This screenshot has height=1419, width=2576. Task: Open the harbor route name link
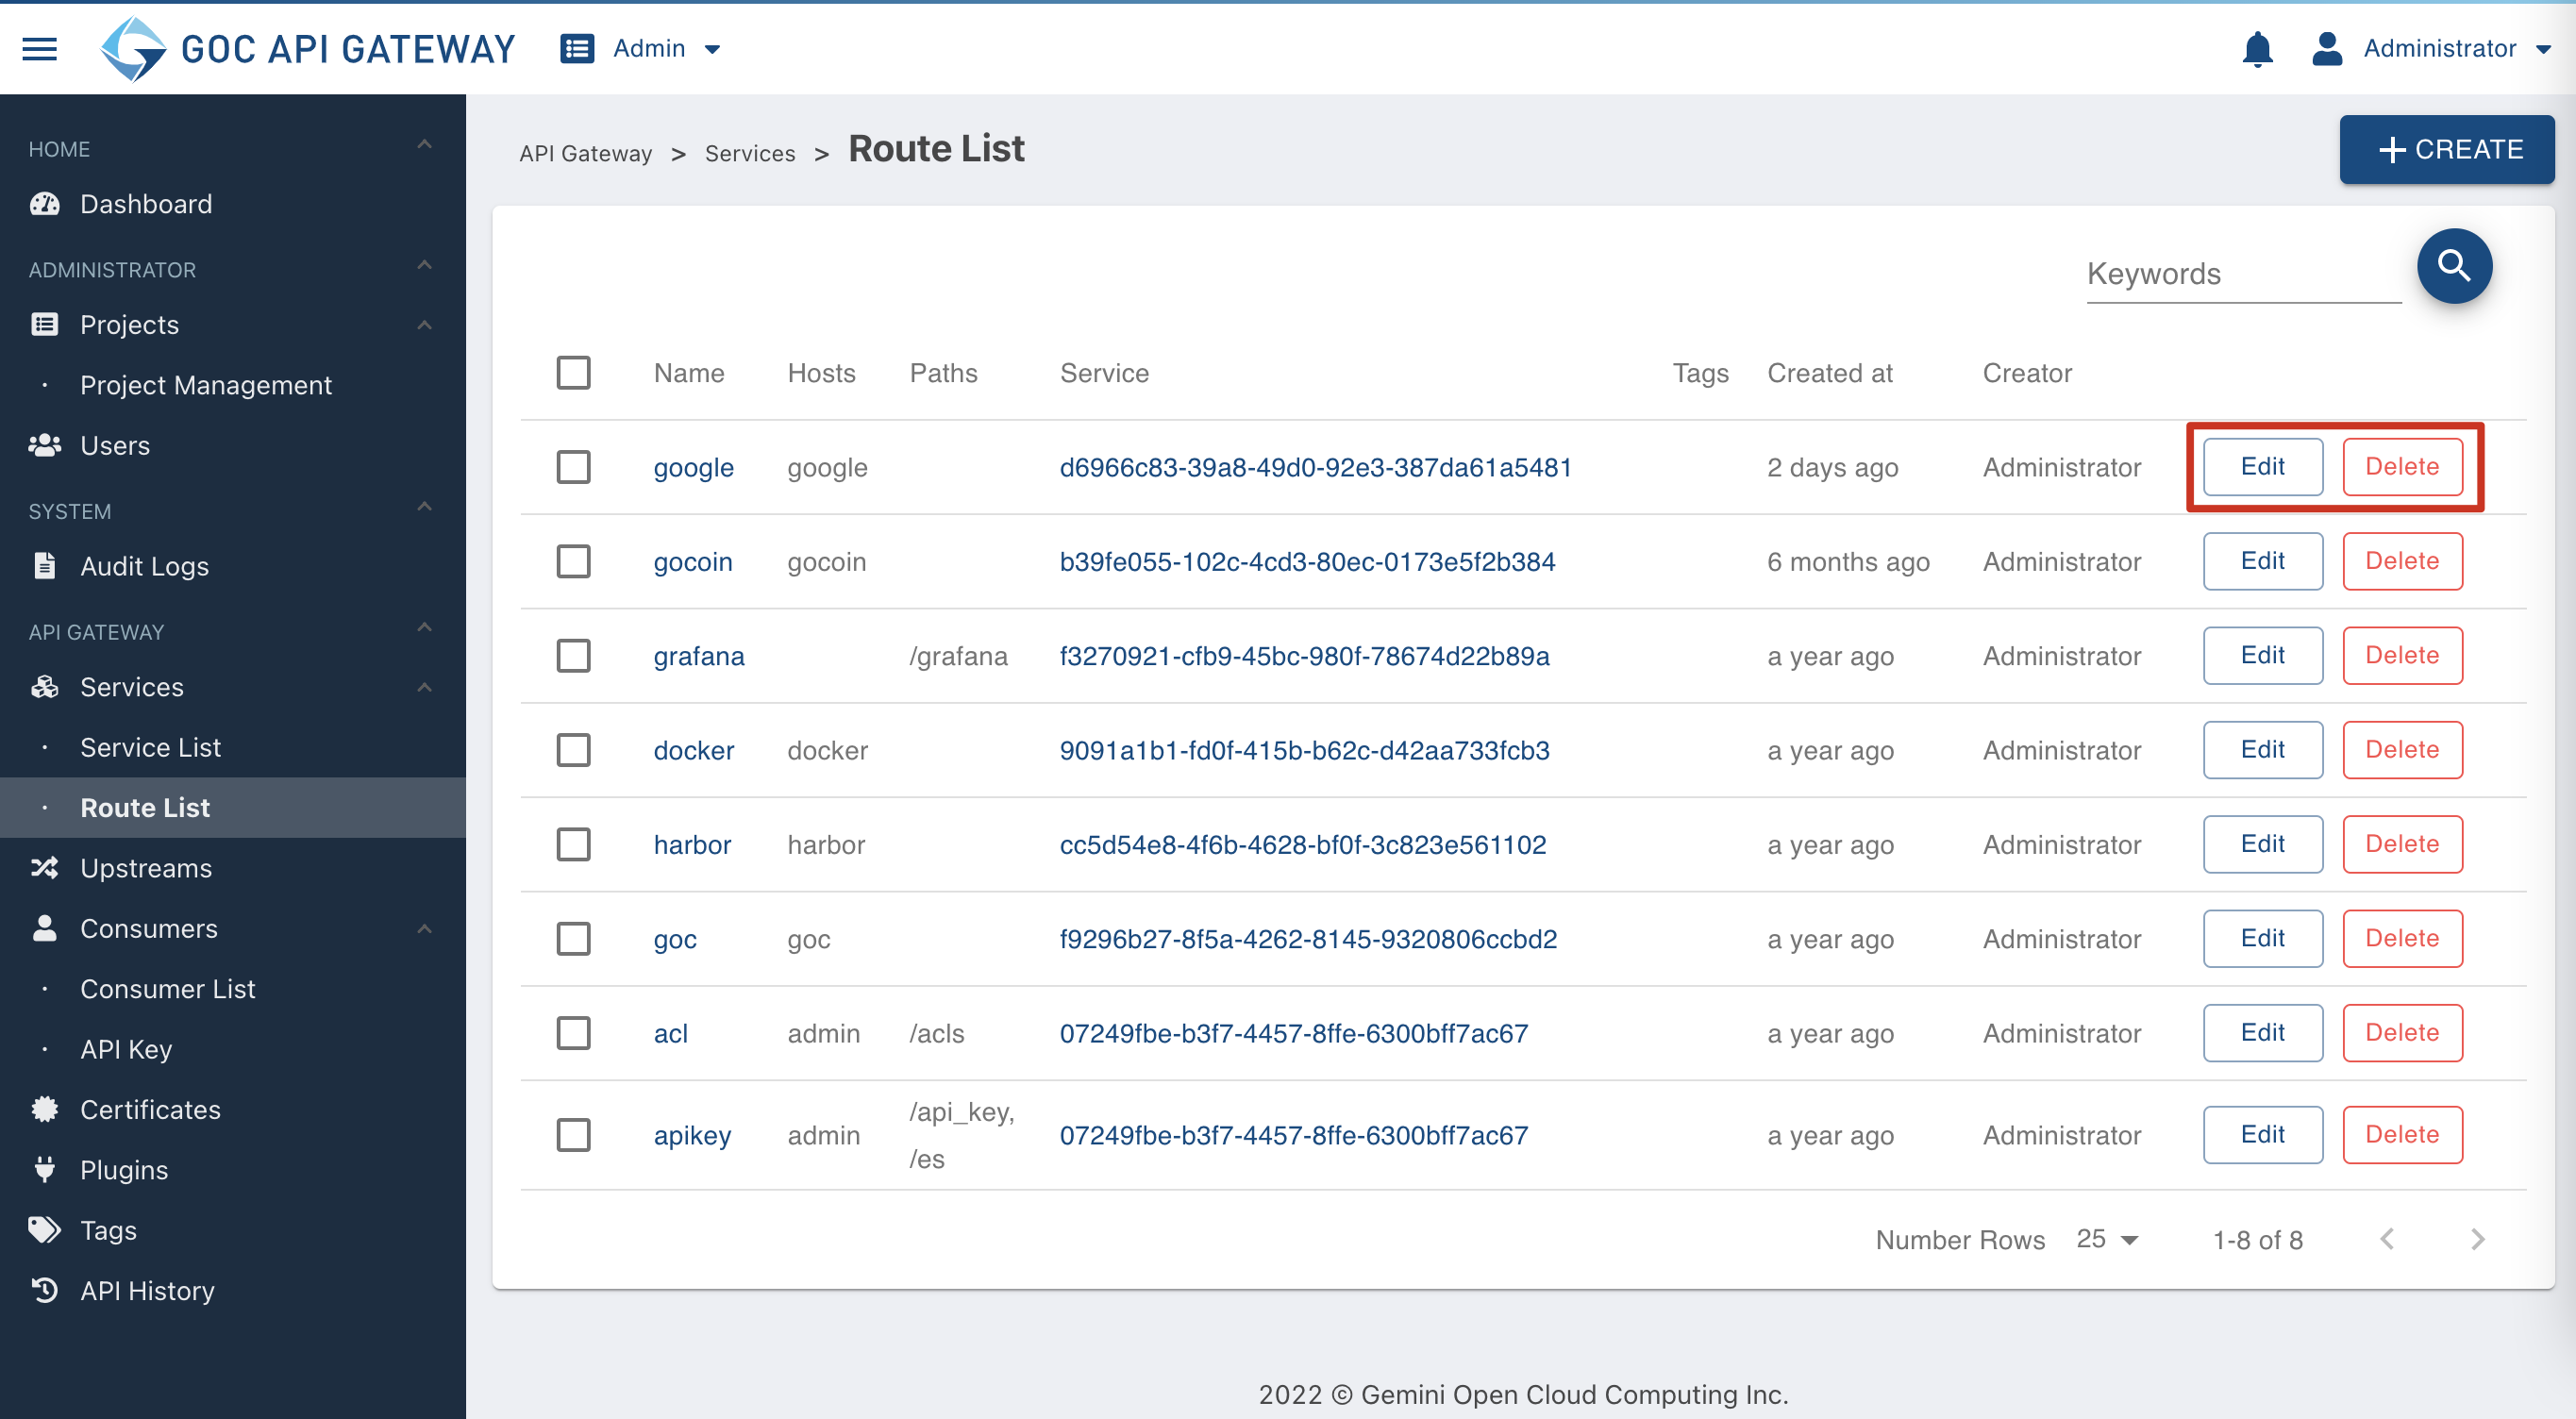tap(692, 844)
